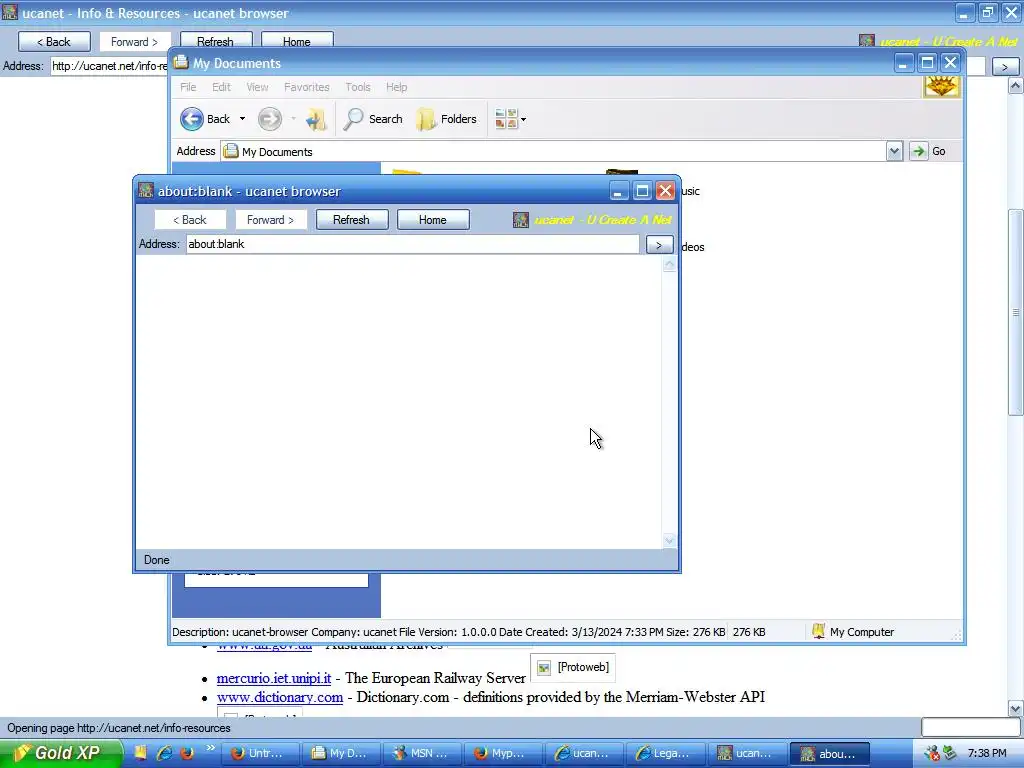Toggle Folders pane in My Documents
Image resolution: width=1024 pixels, height=768 pixels.
(x=447, y=119)
